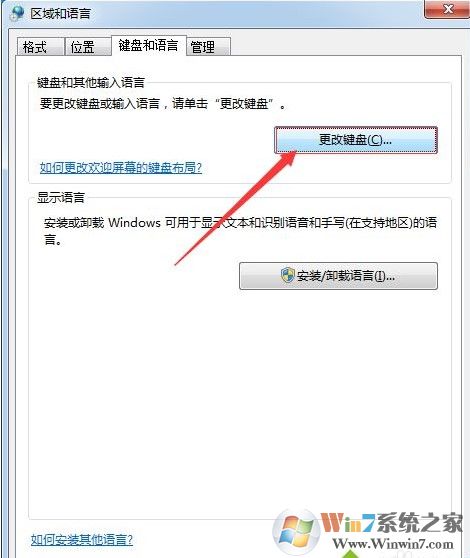470x558 pixels.
Task: Click the globe icon in the title bar
Action: [17, 13]
